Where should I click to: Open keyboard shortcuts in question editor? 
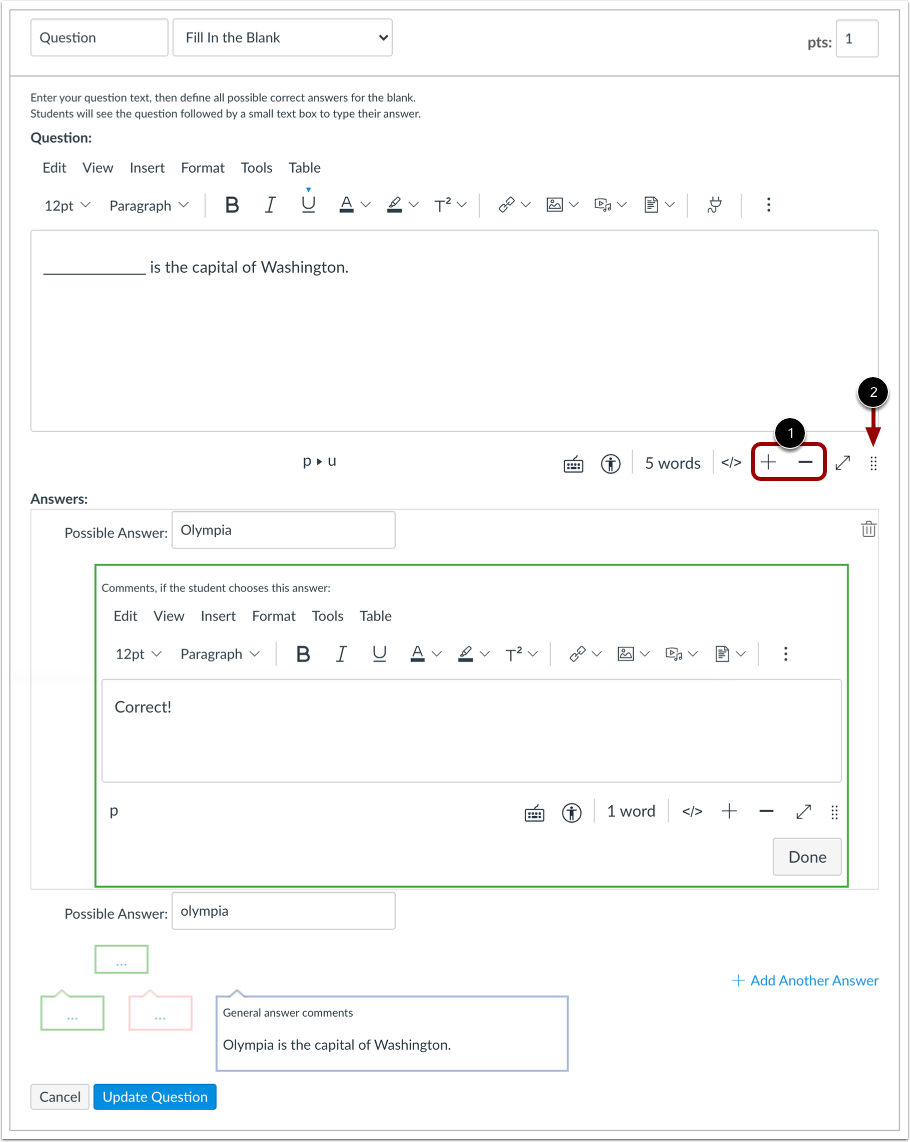click(573, 464)
